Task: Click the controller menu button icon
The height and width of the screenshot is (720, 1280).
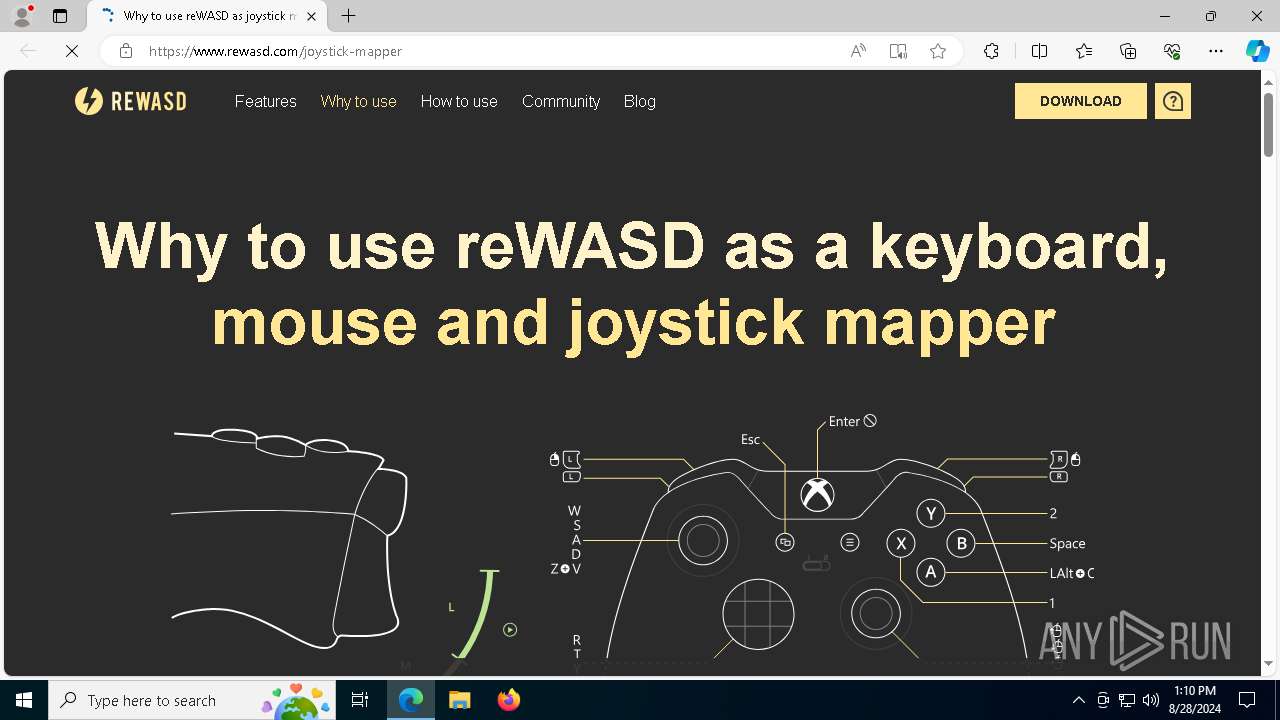Action: coord(850,542)
